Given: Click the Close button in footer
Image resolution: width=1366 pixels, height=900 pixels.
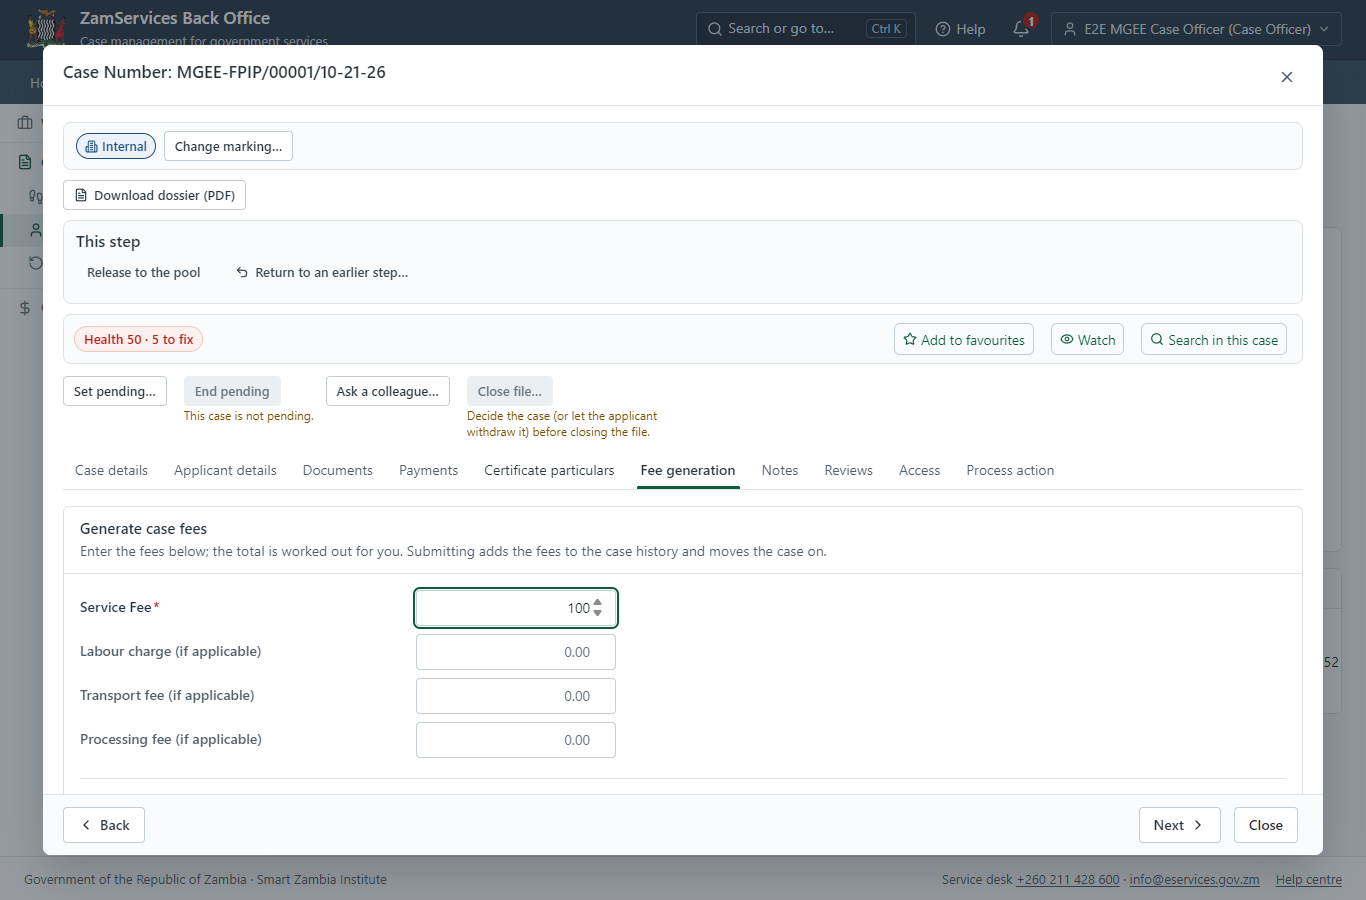Looking at the screenshot, I should pyautogui.click(x=1266, y=825).
